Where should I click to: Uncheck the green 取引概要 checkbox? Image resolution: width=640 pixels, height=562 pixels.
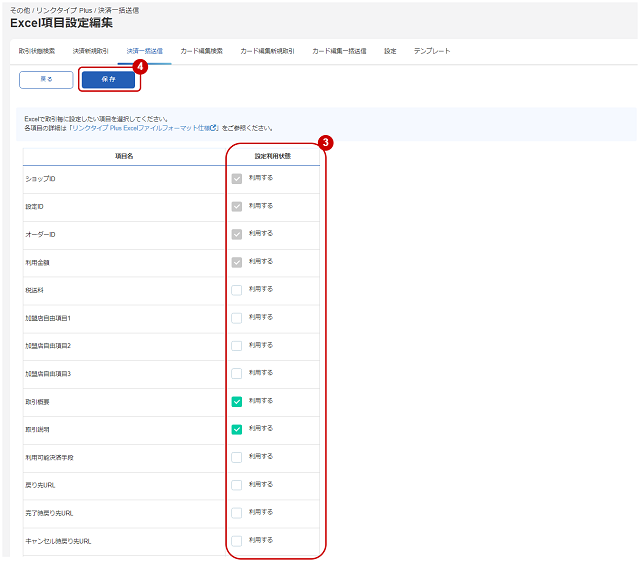click(237, 402)
